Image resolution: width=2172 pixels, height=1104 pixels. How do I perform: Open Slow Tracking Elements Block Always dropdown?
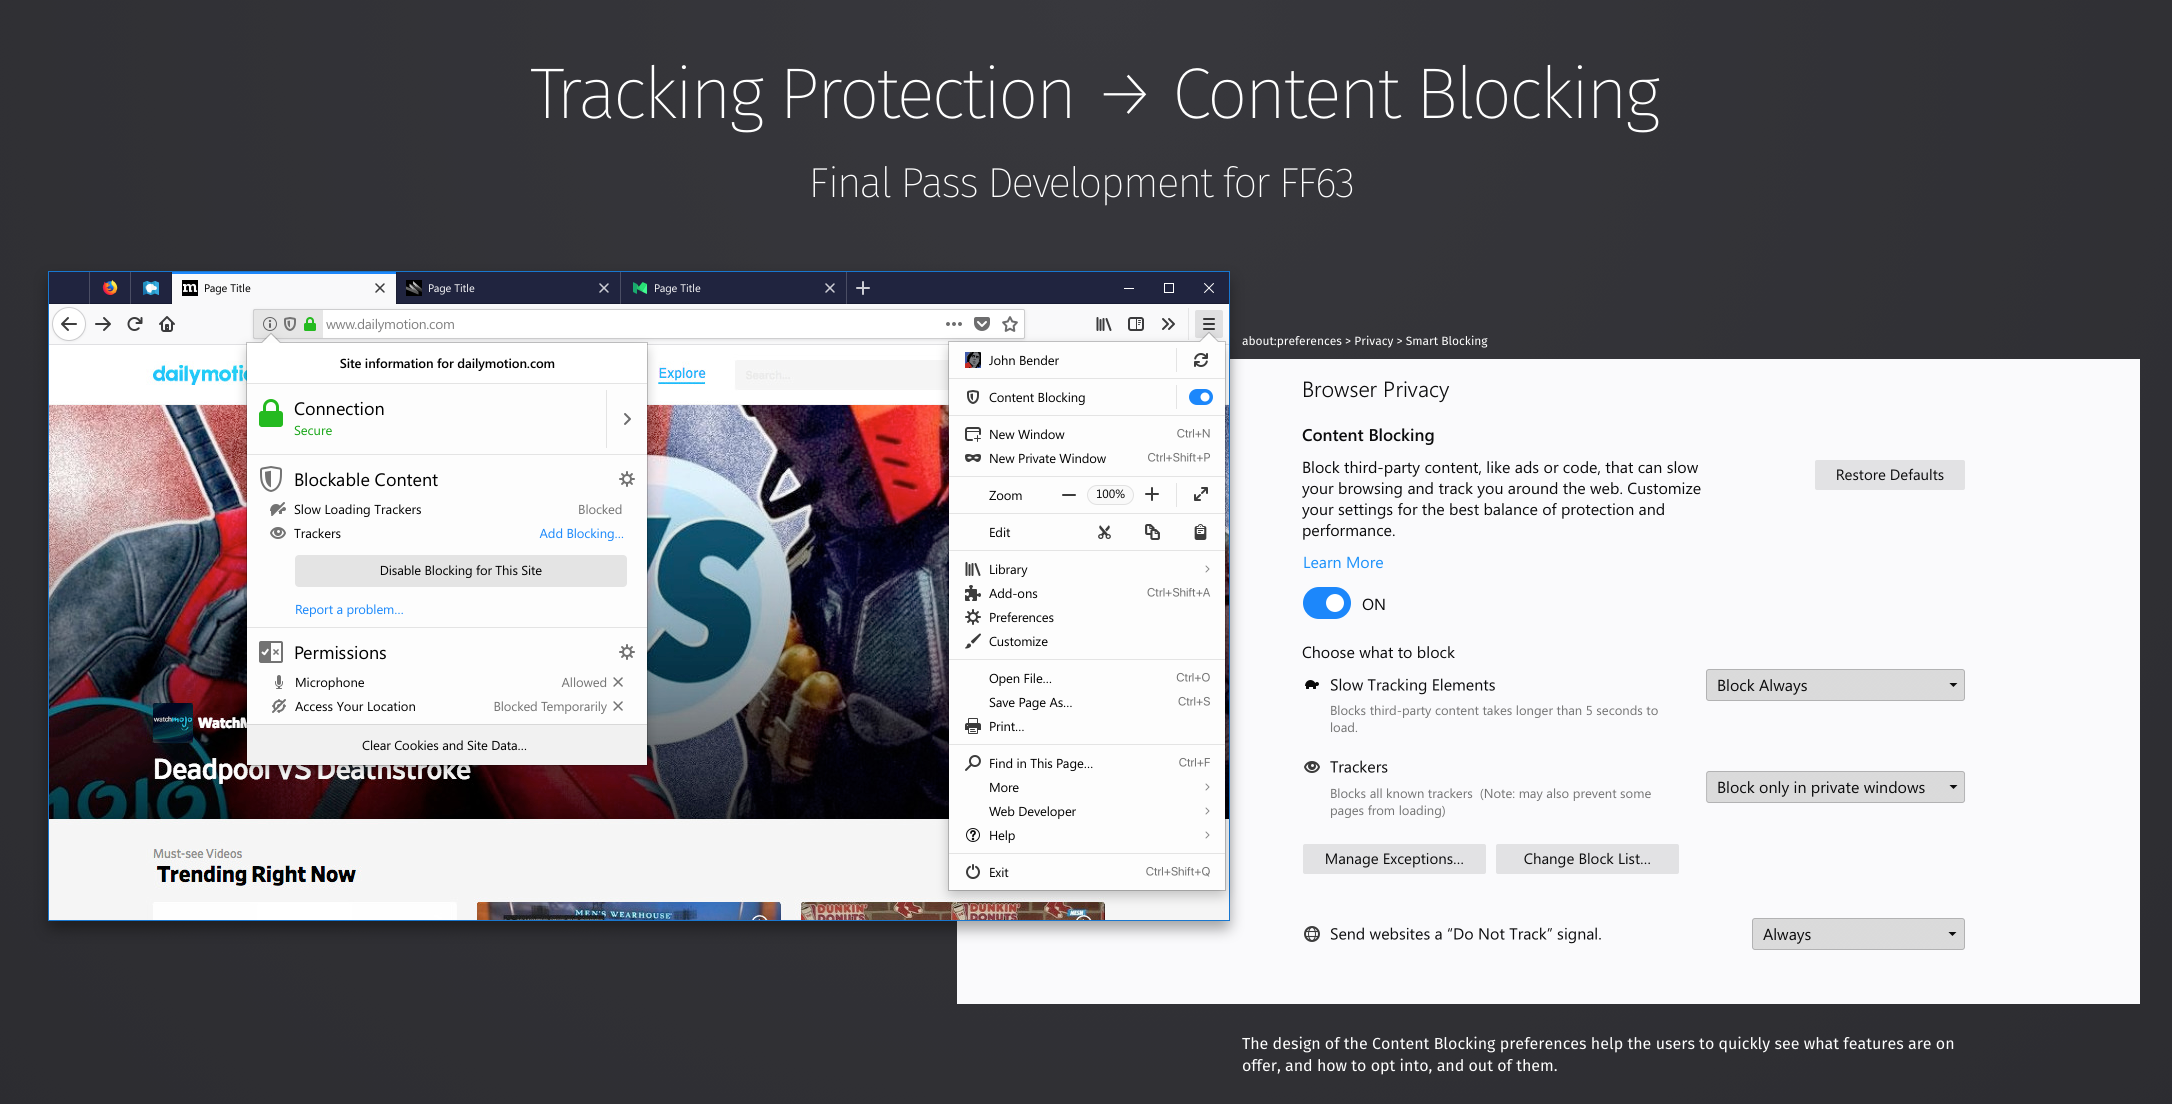pos(1834,685)
